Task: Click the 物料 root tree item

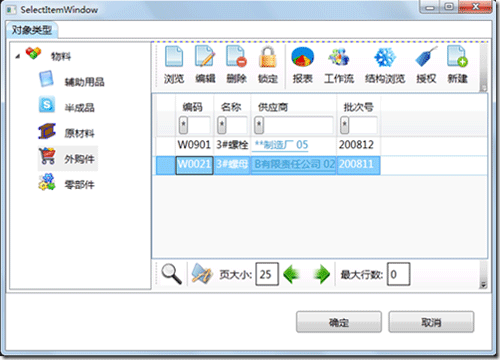Action: pyautogui.click(x=61, y=56)
